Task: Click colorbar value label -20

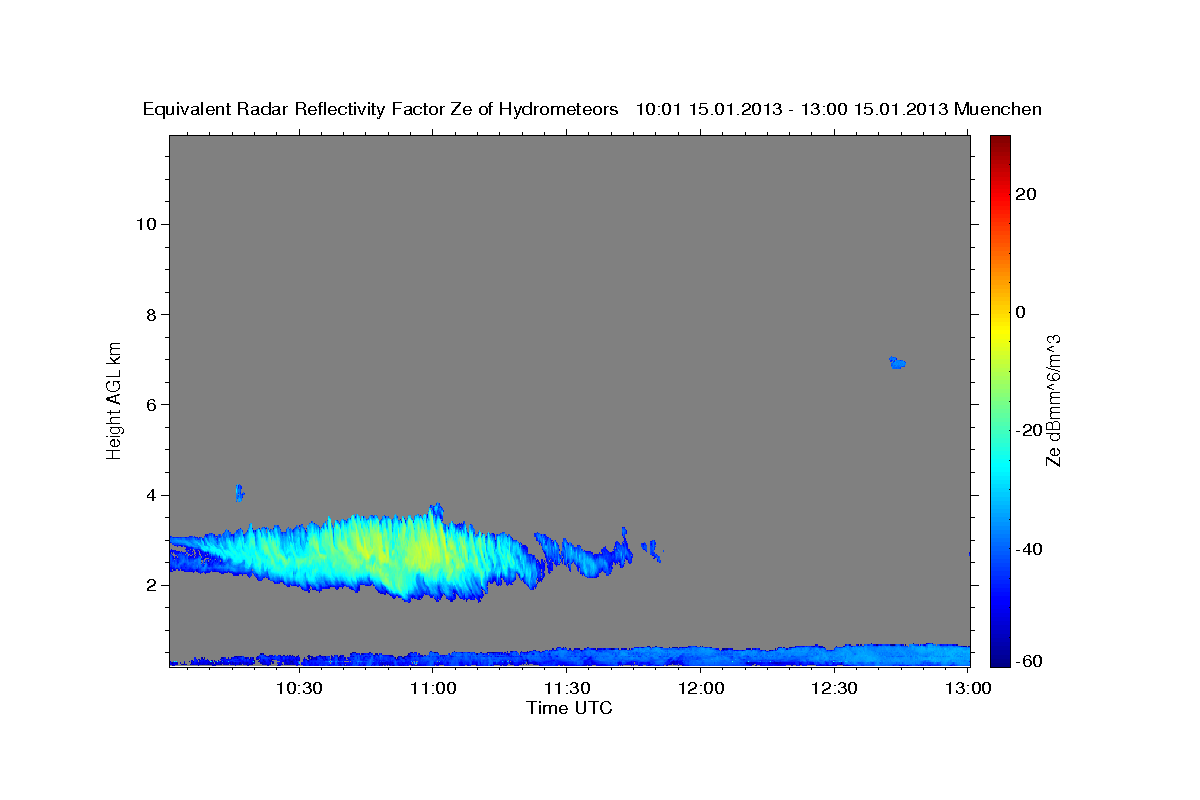Action: point(1028,430)
